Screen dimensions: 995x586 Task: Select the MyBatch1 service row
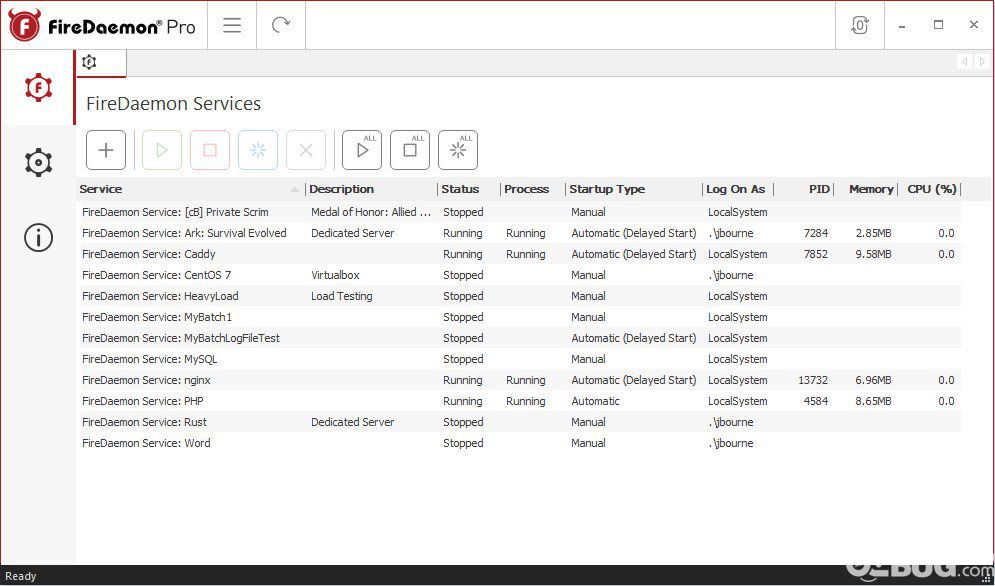(518, 317)
